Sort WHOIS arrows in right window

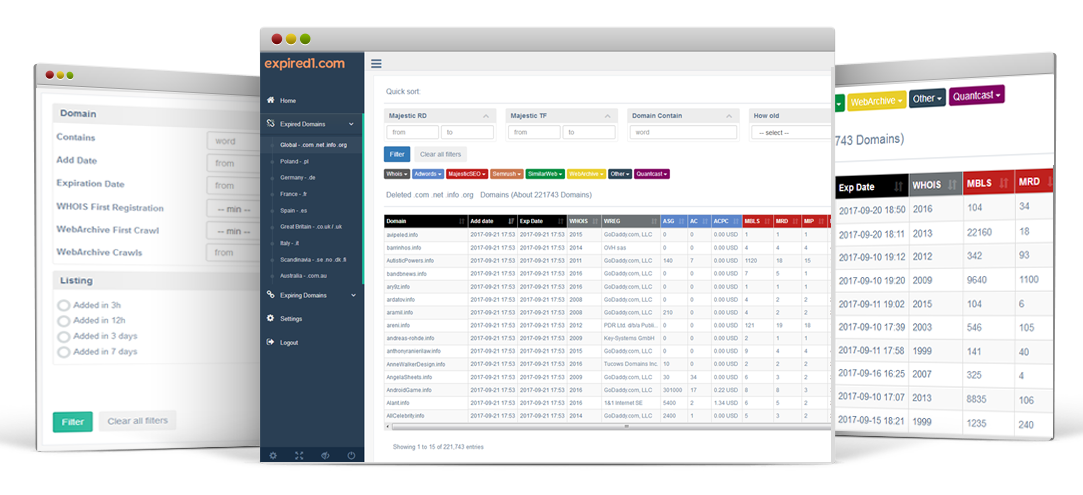pos(953,185)
